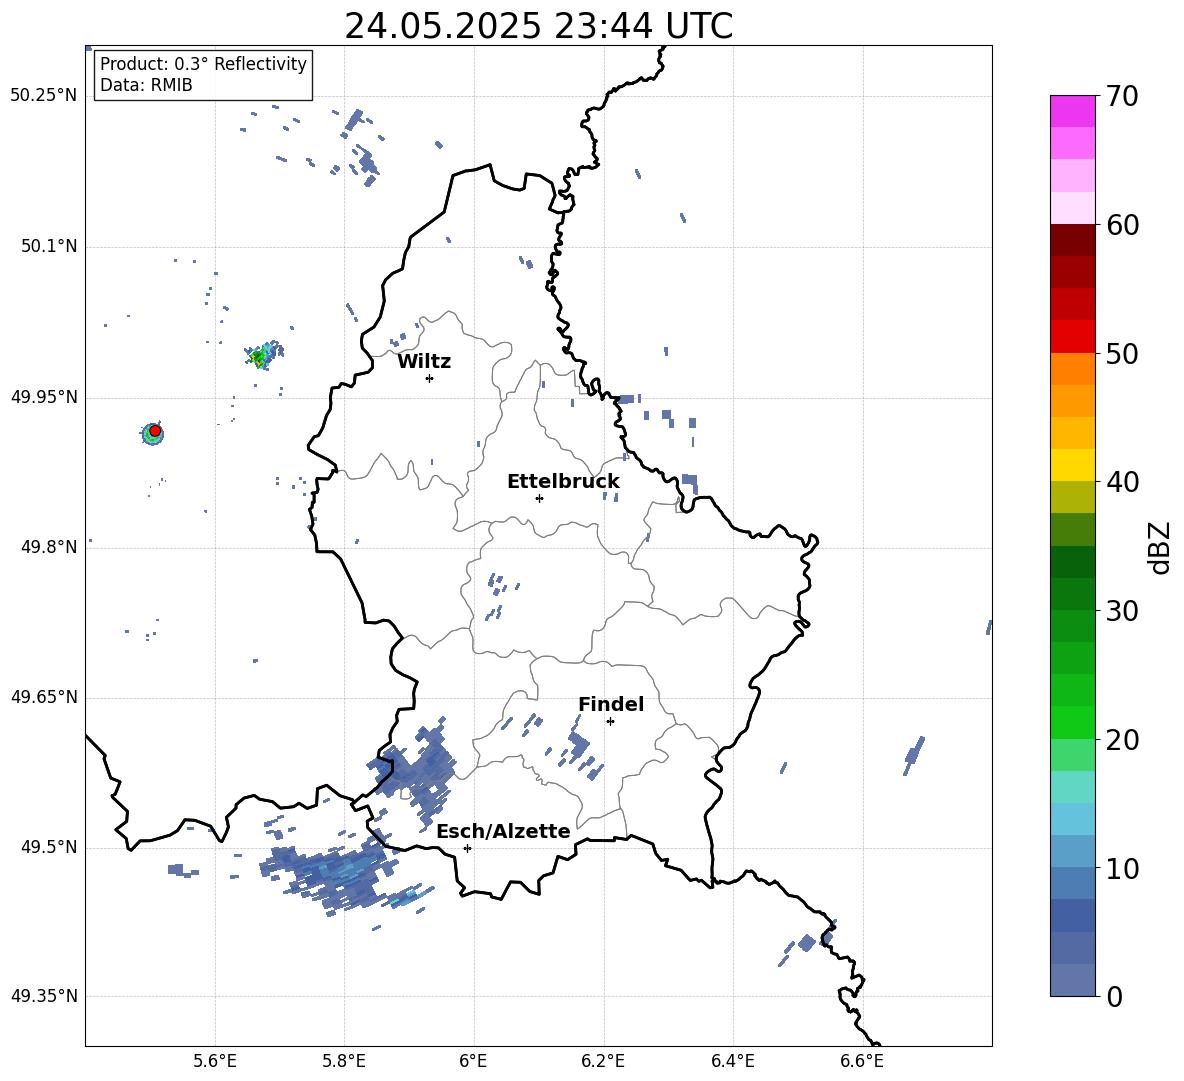Click the colorbar value 60
The width and height of the screenshot is (1184, 1081).
pyautogui.click(x=1122, y=225)
